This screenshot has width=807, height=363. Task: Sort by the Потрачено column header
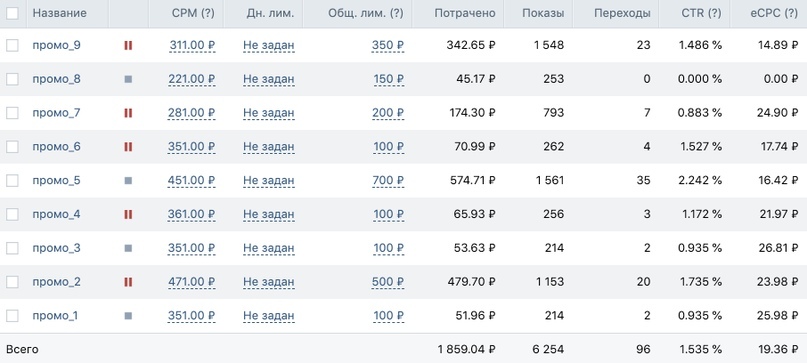tap(465, 13)
